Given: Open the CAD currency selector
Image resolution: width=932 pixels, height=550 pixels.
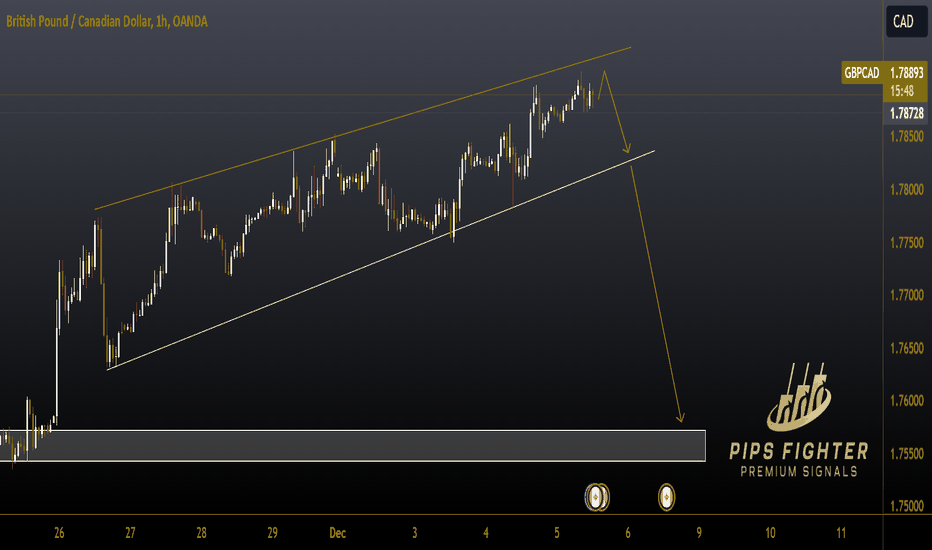Looking at the screenshot, I should [x=906, y=21].
